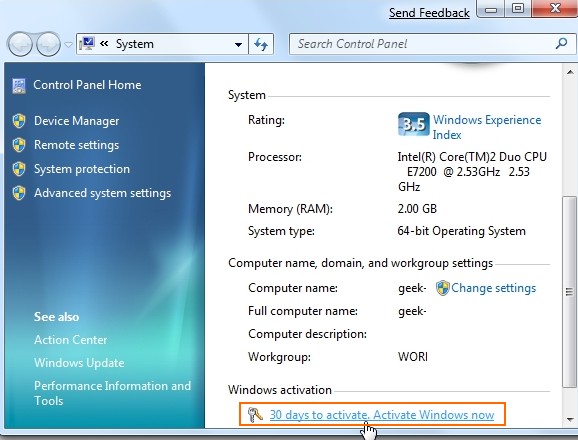578x440 pixels.
Task: Open the Send Feedback link
Action: pyautogui.click(x=429, y=13)
